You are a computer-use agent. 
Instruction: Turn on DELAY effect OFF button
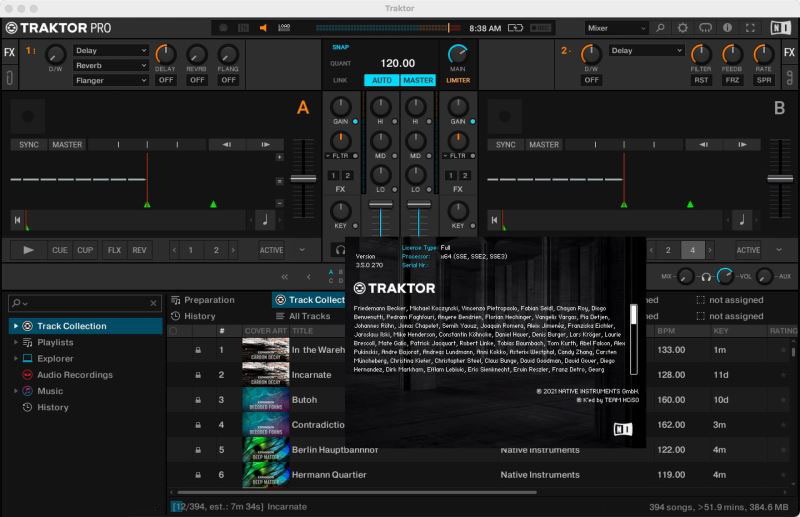(x=166, y=80)
